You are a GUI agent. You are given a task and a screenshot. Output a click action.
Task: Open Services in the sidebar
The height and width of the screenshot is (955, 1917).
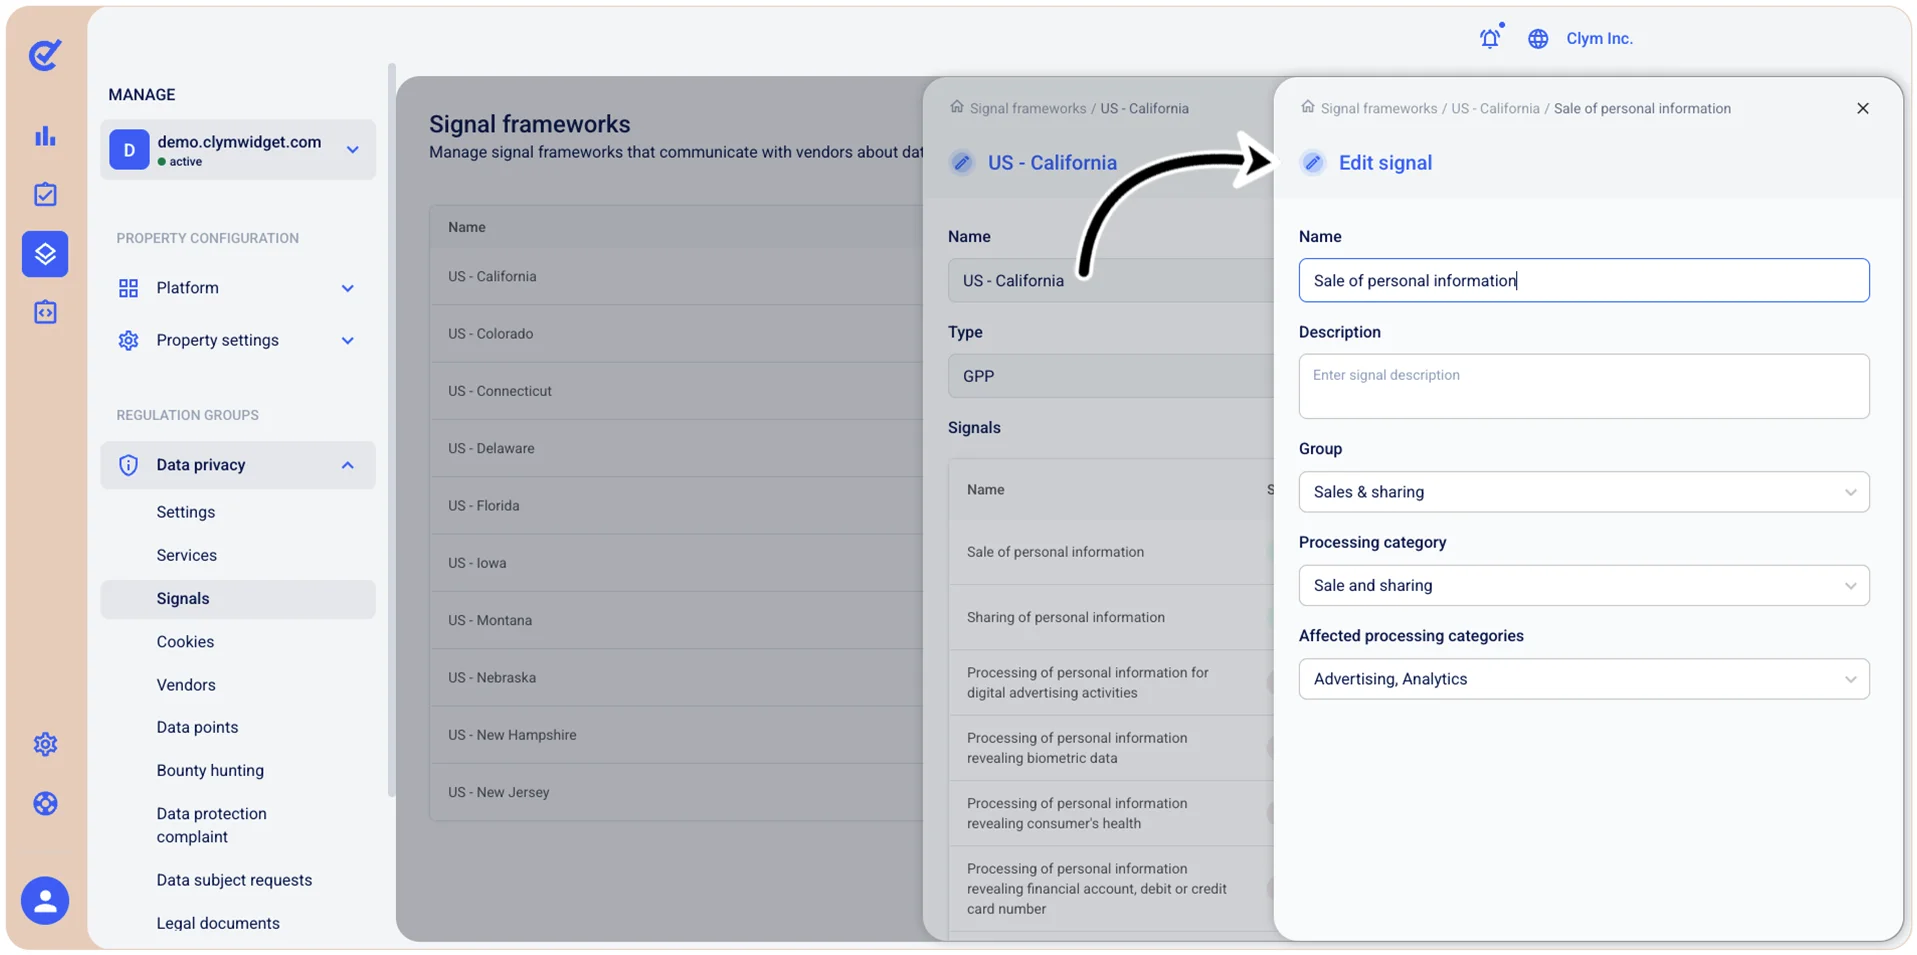coord(186,555)
